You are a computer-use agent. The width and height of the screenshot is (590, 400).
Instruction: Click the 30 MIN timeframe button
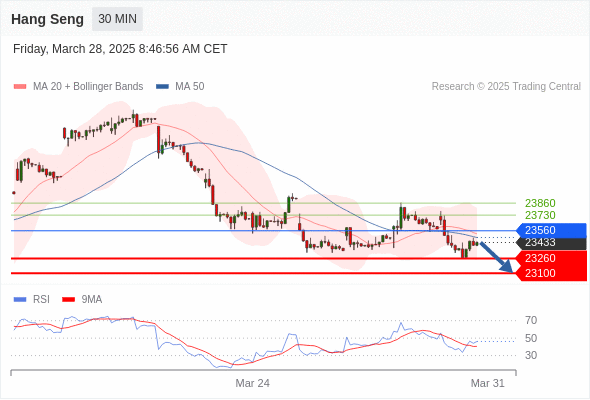(117, 19)
